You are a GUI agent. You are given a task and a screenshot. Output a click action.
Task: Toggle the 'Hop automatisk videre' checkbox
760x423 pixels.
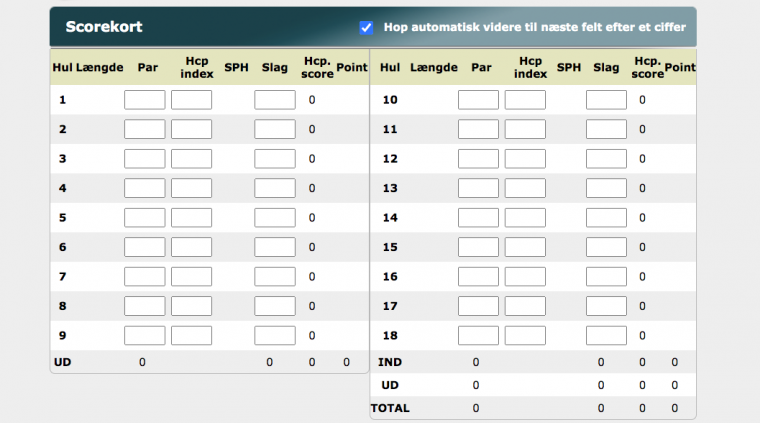(366, 28)
